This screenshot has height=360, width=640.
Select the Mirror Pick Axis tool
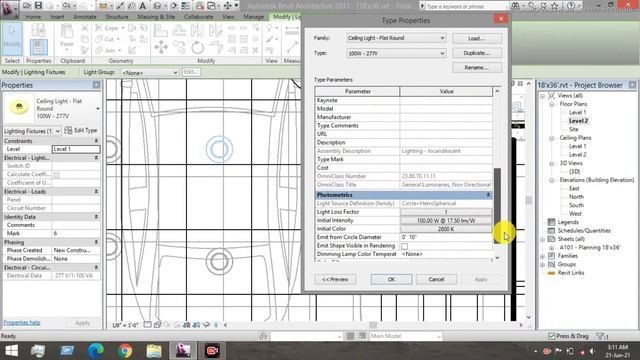click(197, 31)
